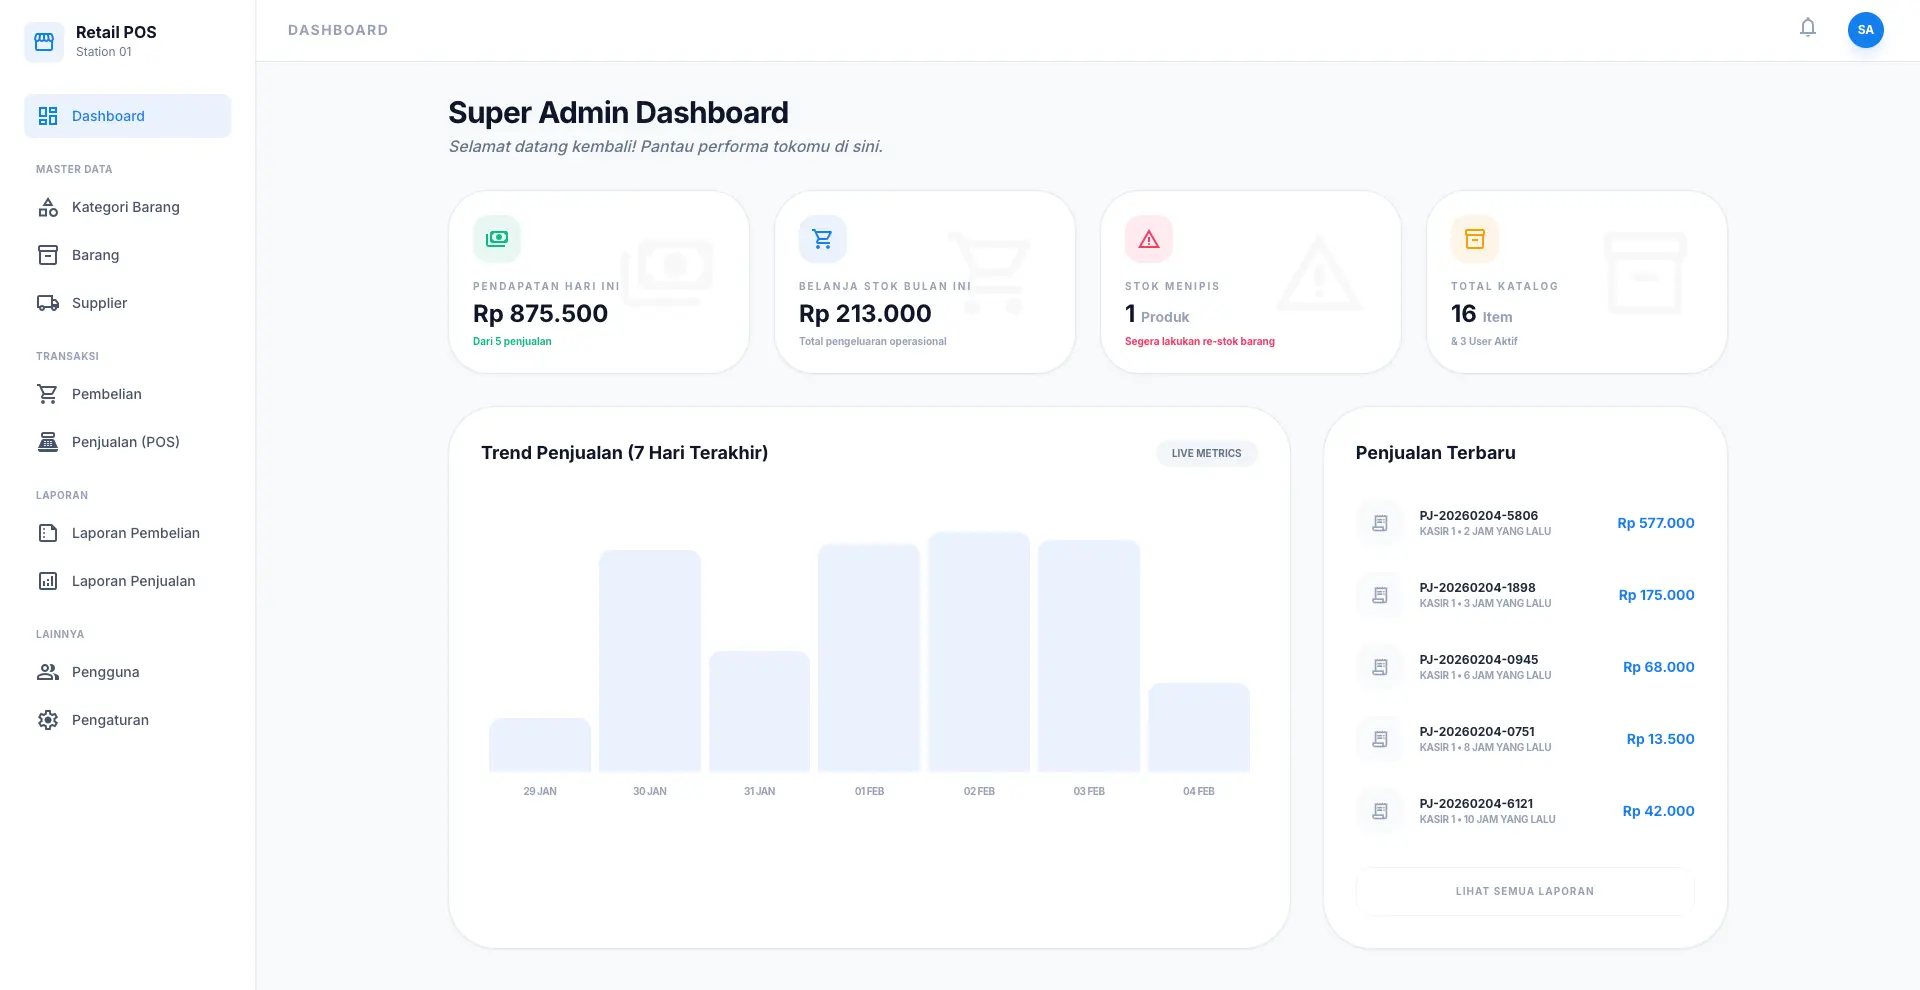
Task: Click the shopping cart icon in Belanja Stok card
Action: pos(823,239)
